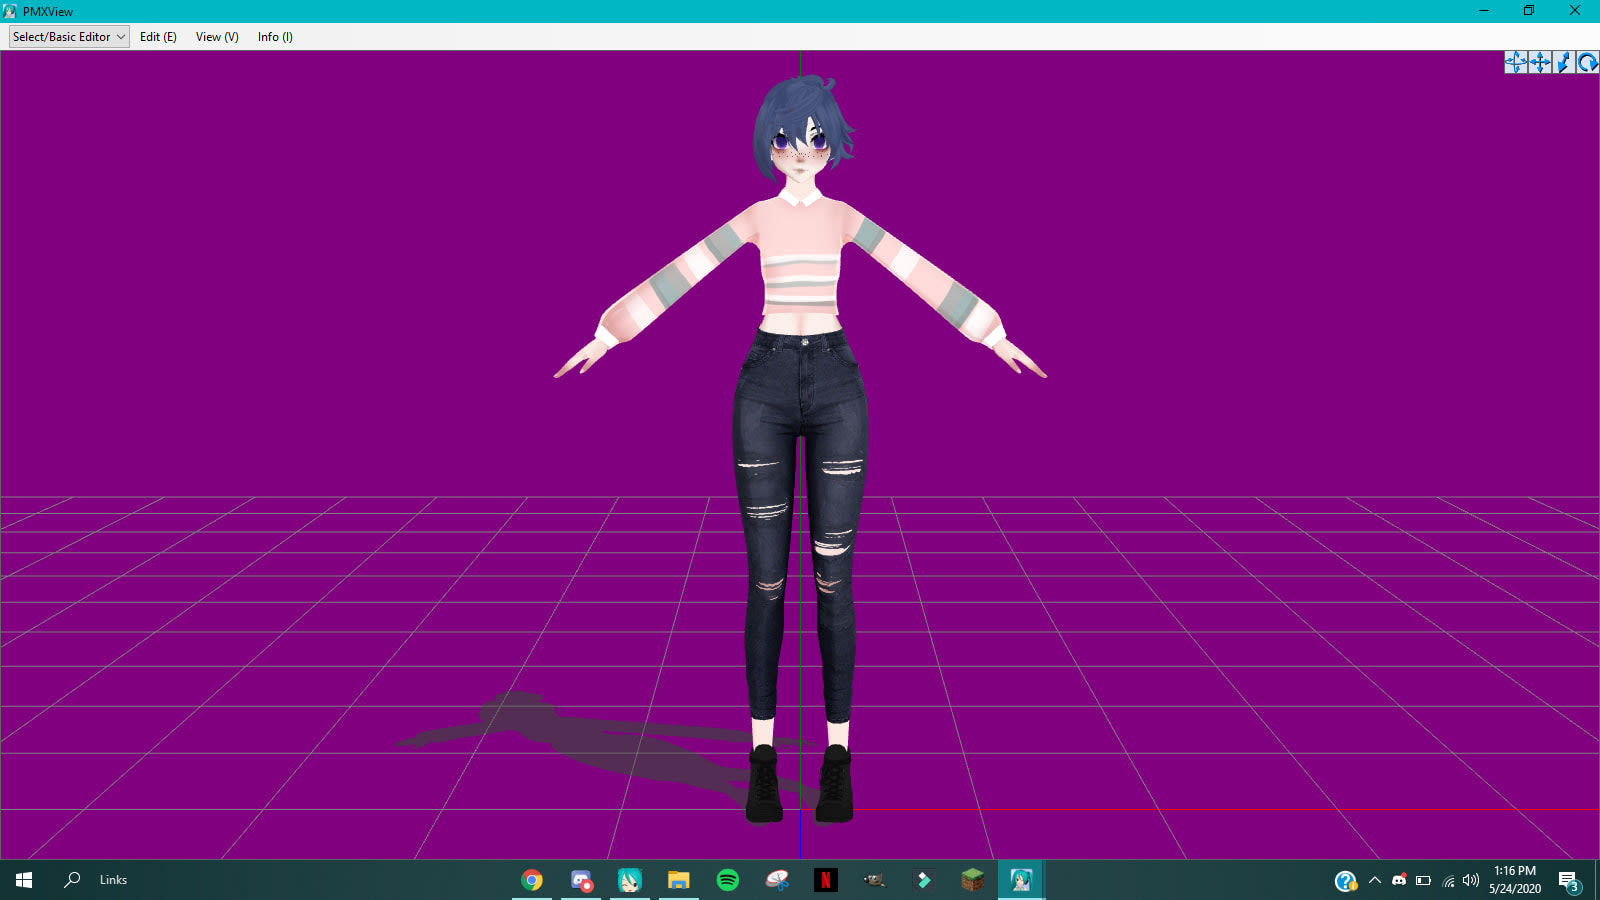The image size is (1600, 900).
Task: Click the taskbar clock showing 1:16 PM
Action: click(1515, 880)
